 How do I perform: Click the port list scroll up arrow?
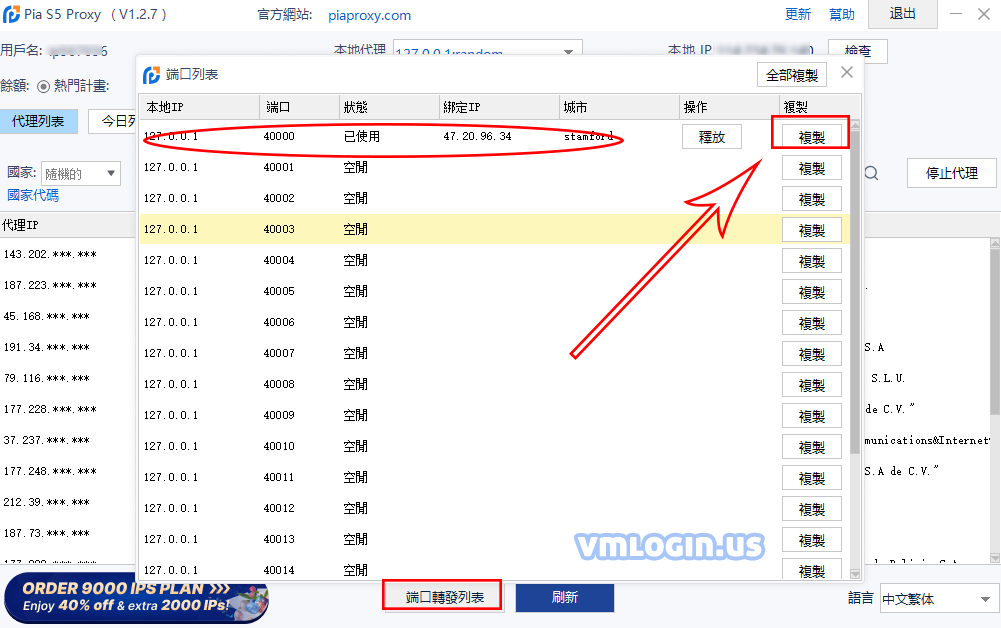point(855,125)
